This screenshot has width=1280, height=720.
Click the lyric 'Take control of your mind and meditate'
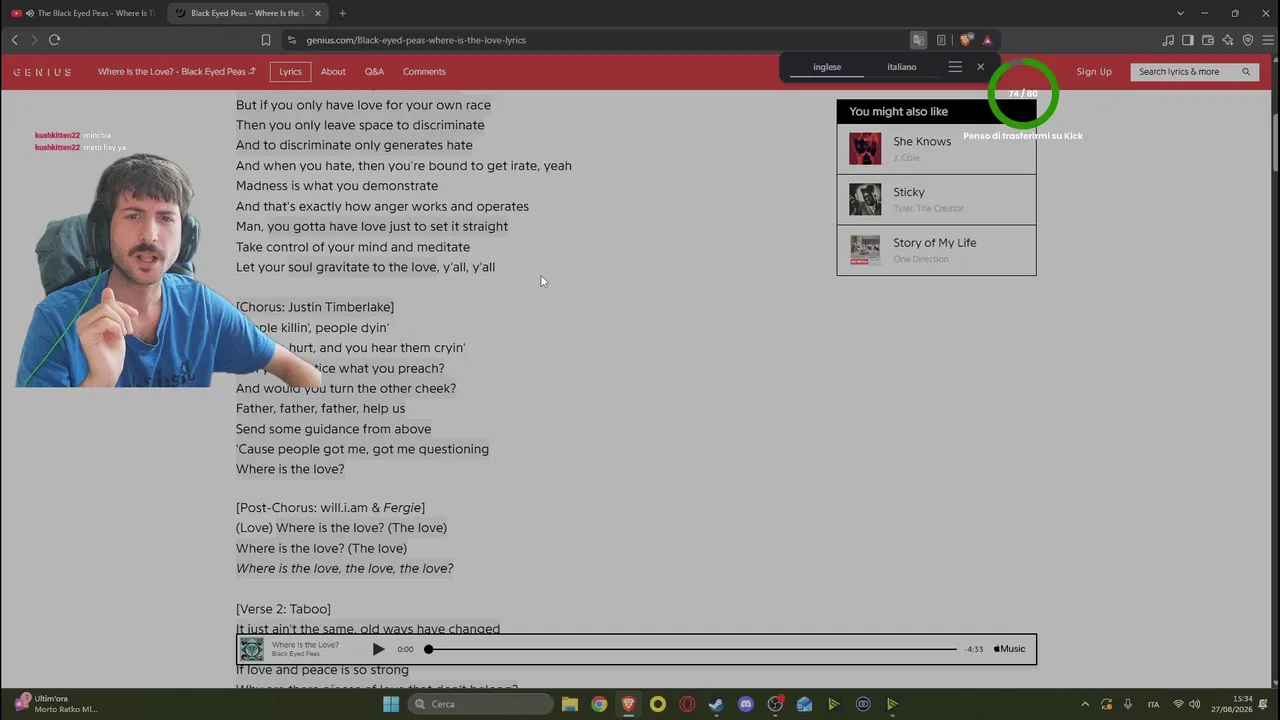coord(353,247)
